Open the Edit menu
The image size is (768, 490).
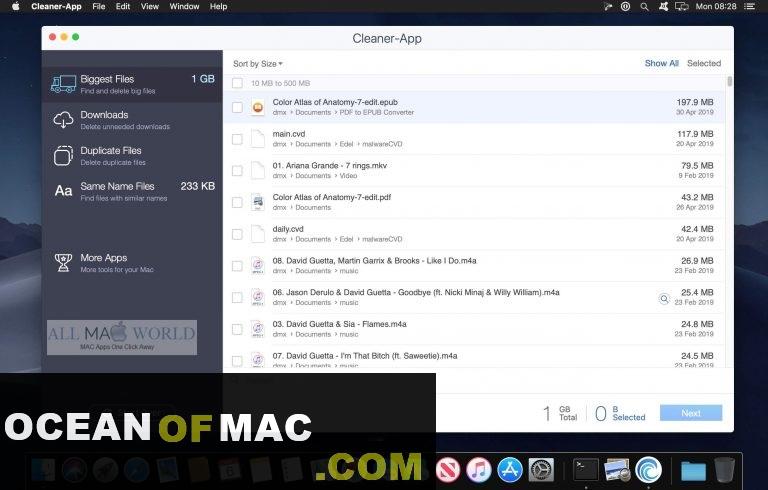tap(122, 6)
